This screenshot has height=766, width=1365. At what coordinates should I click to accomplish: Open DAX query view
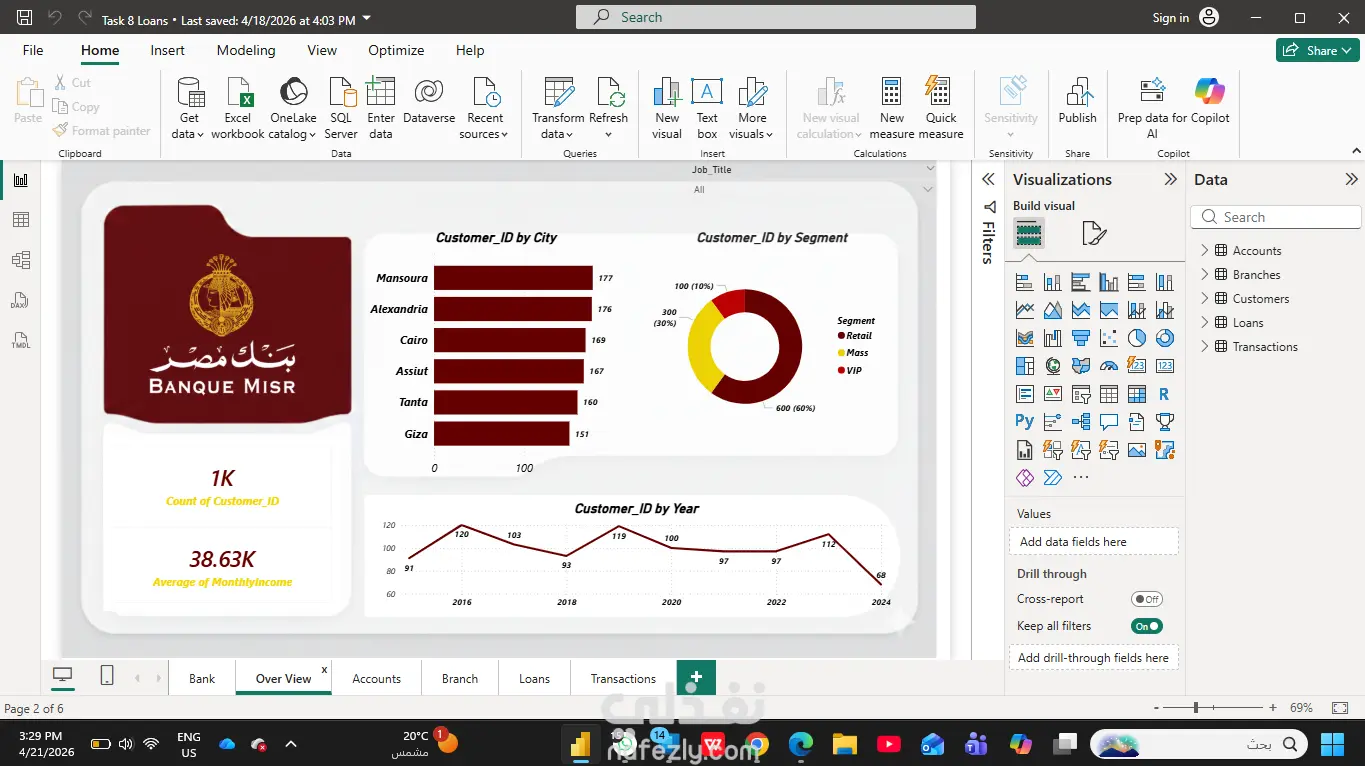pyautogui.click(x=21, y=300)
